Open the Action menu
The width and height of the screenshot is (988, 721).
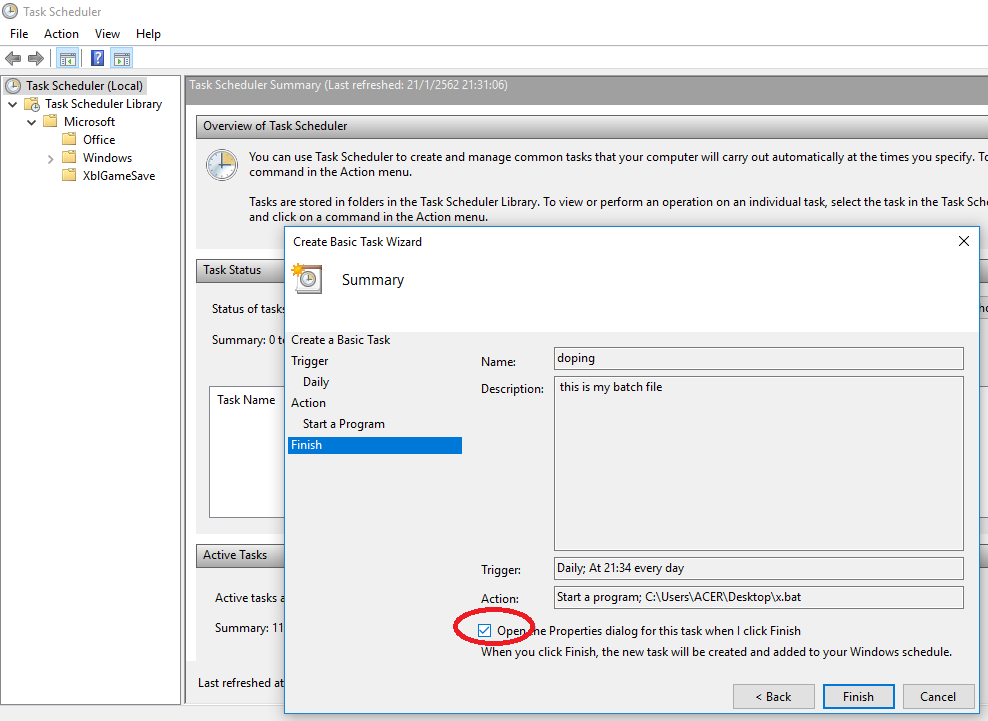coord(61,34)
